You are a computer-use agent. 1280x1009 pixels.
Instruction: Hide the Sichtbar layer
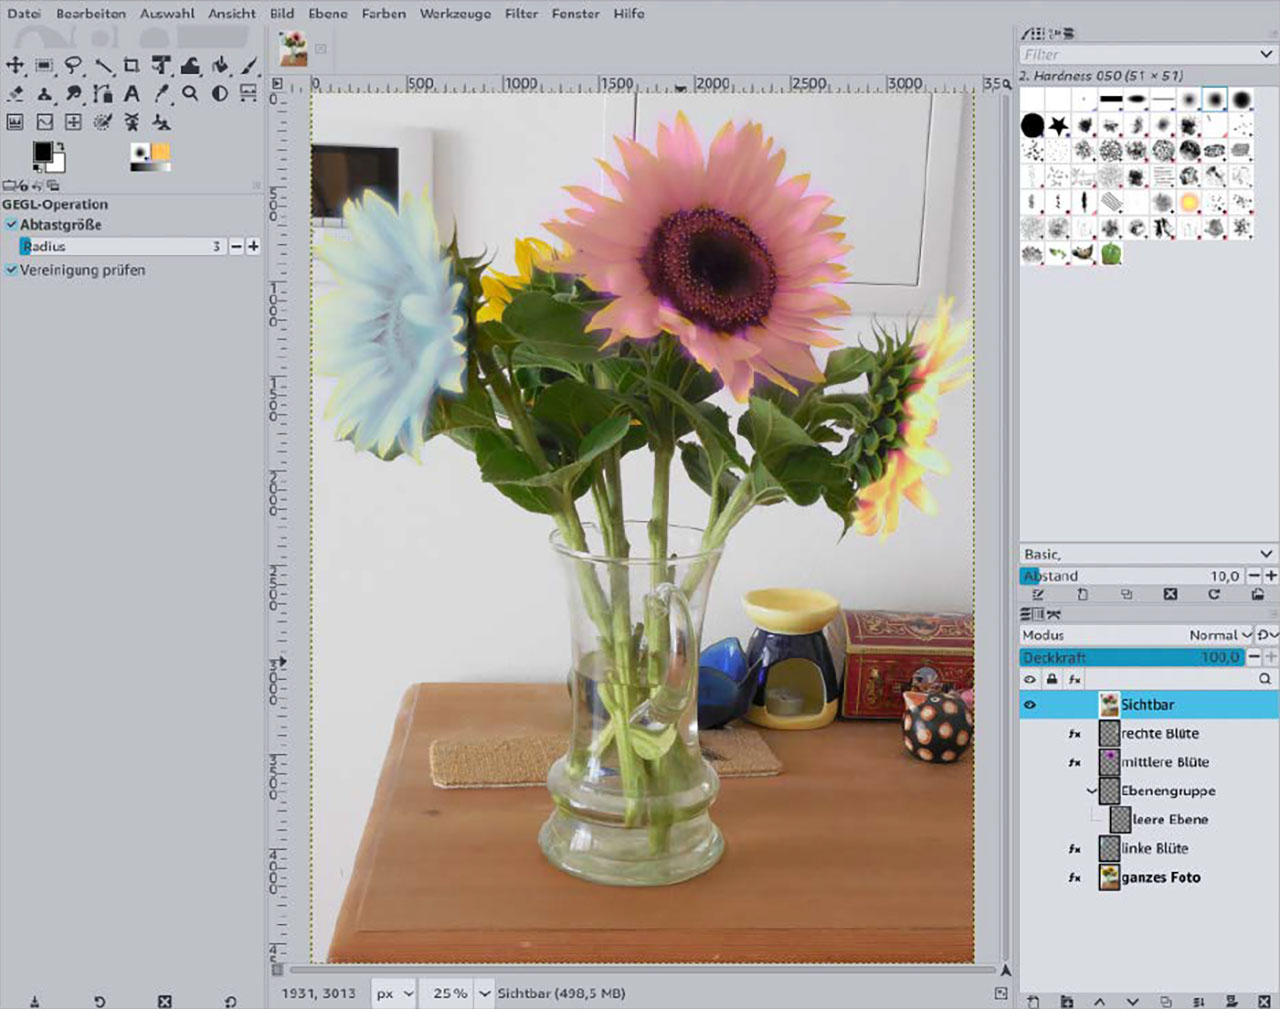[1029, 704]
